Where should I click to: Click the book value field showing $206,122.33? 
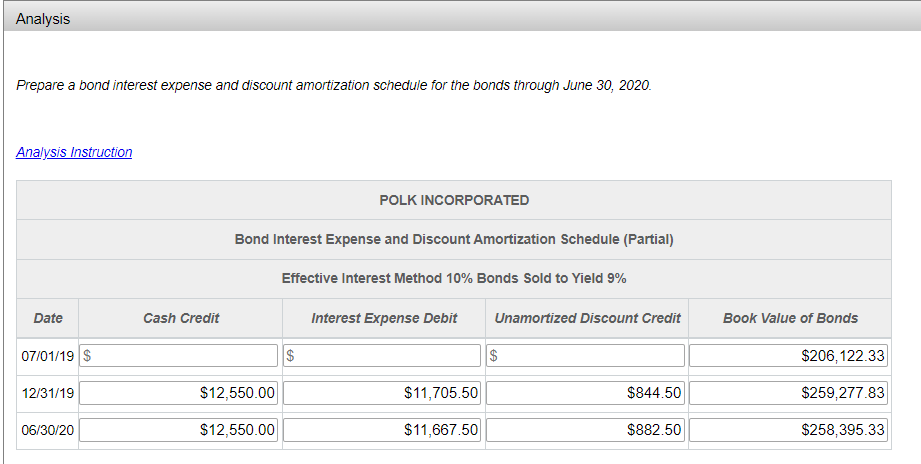tap(788, 355)
